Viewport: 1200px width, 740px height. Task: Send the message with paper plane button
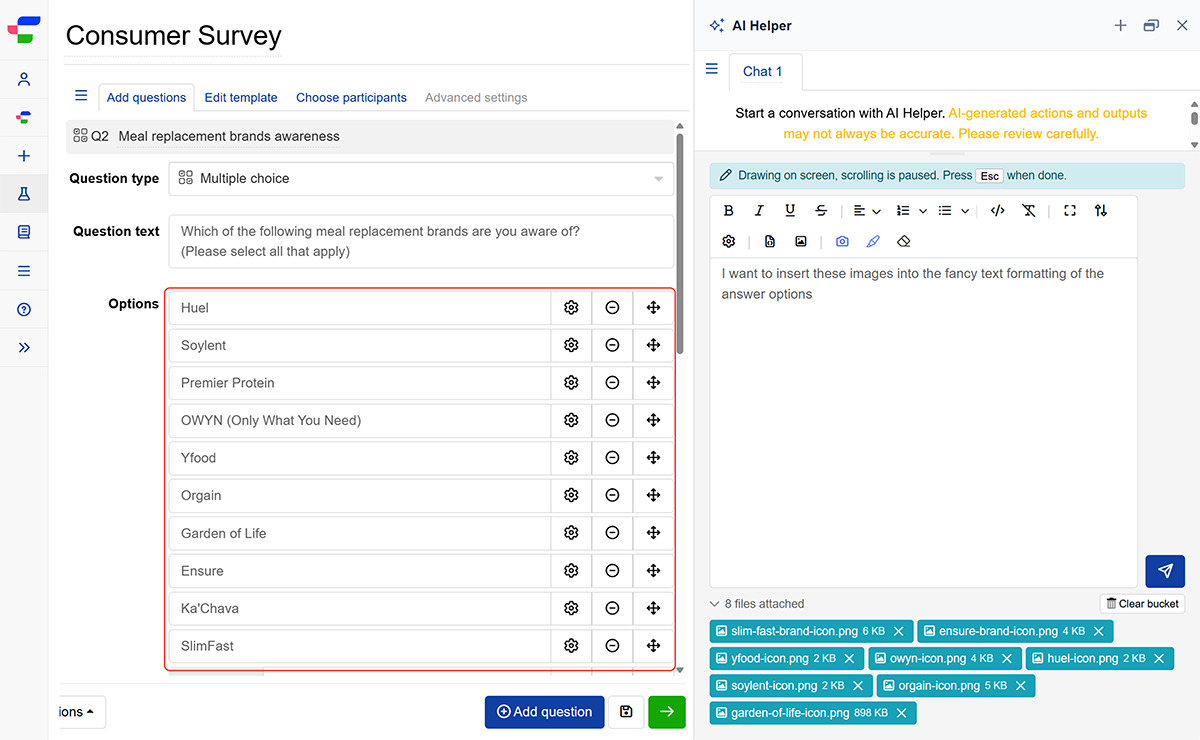(1165, 571)
